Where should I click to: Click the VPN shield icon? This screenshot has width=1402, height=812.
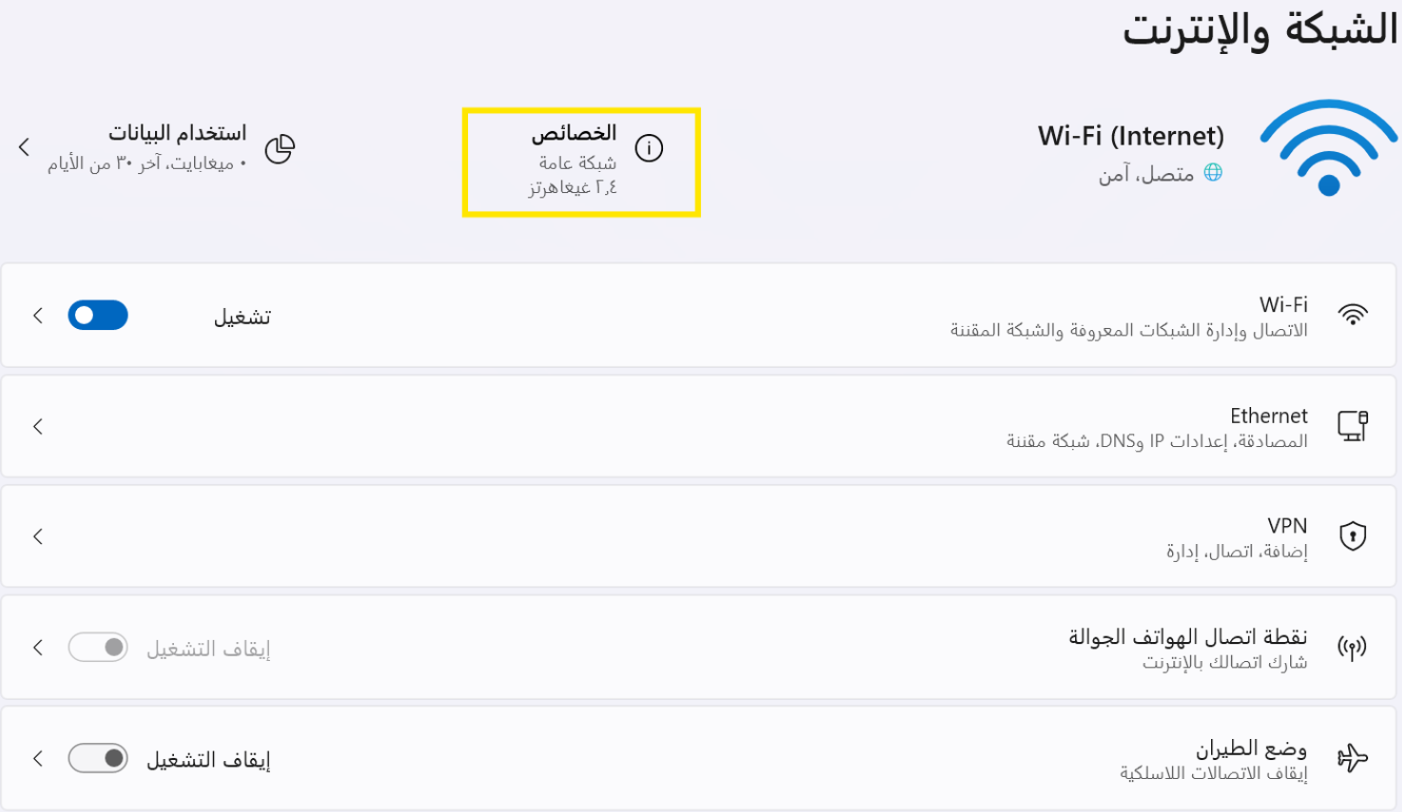(1355, 536)
